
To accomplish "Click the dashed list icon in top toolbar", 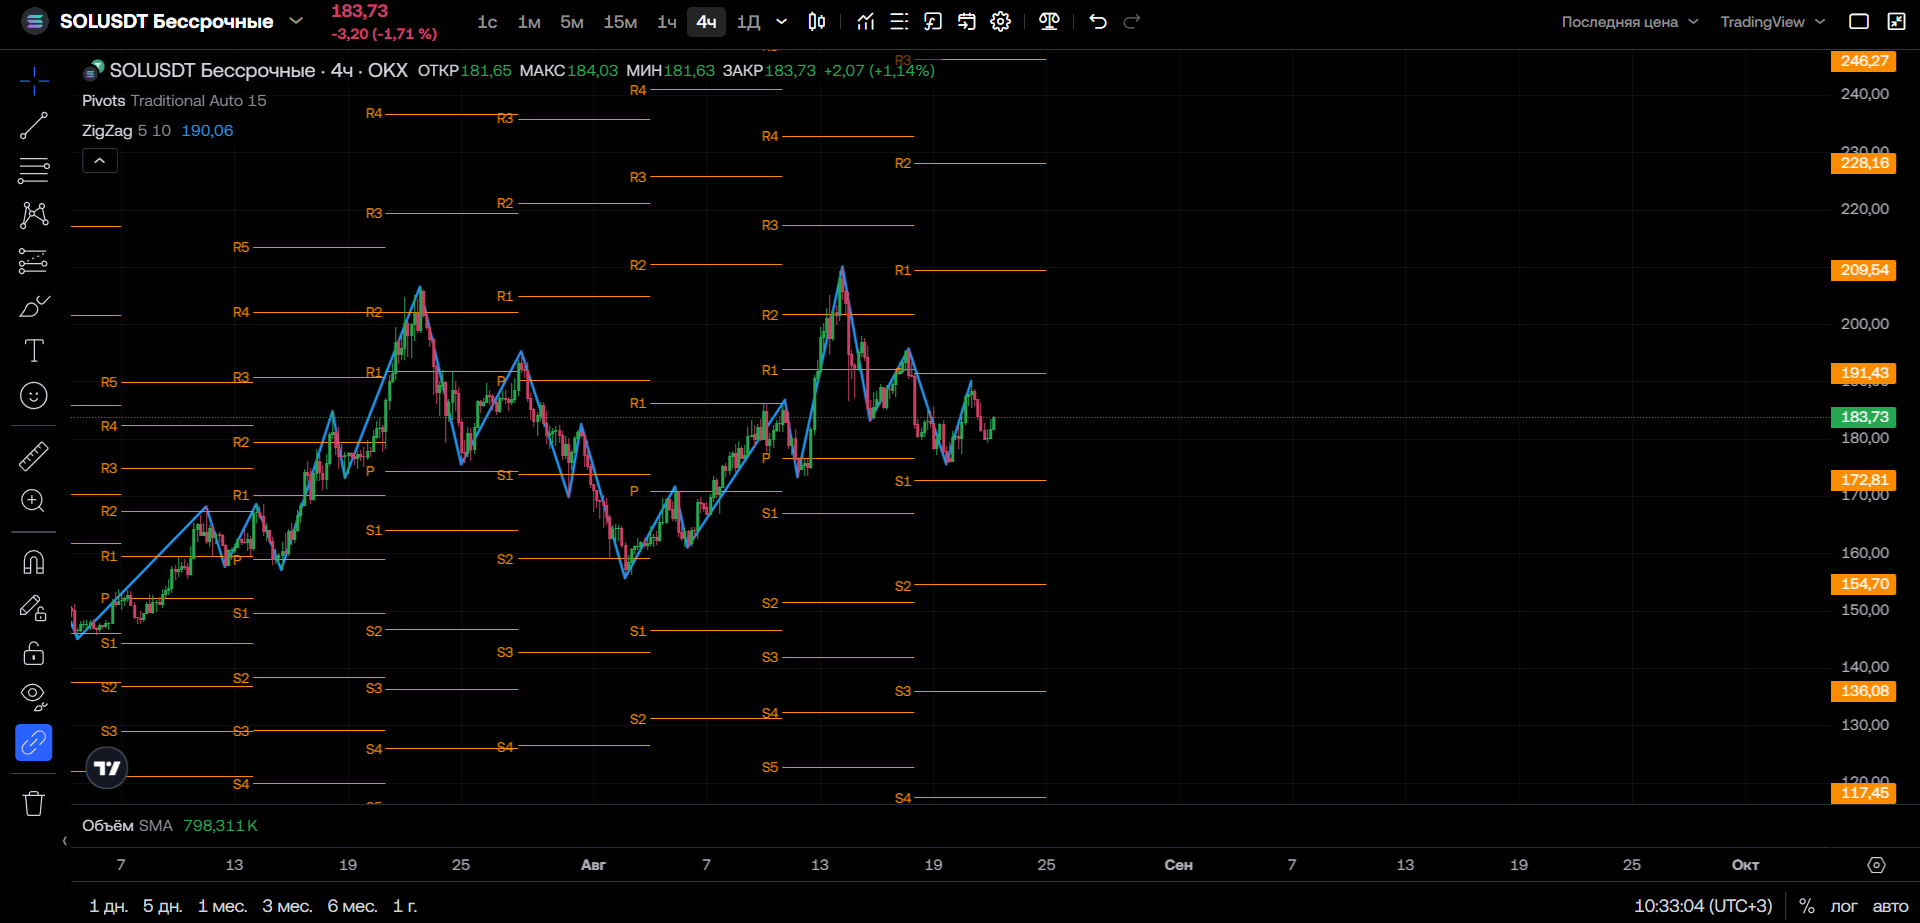I will tap(899, 22).
